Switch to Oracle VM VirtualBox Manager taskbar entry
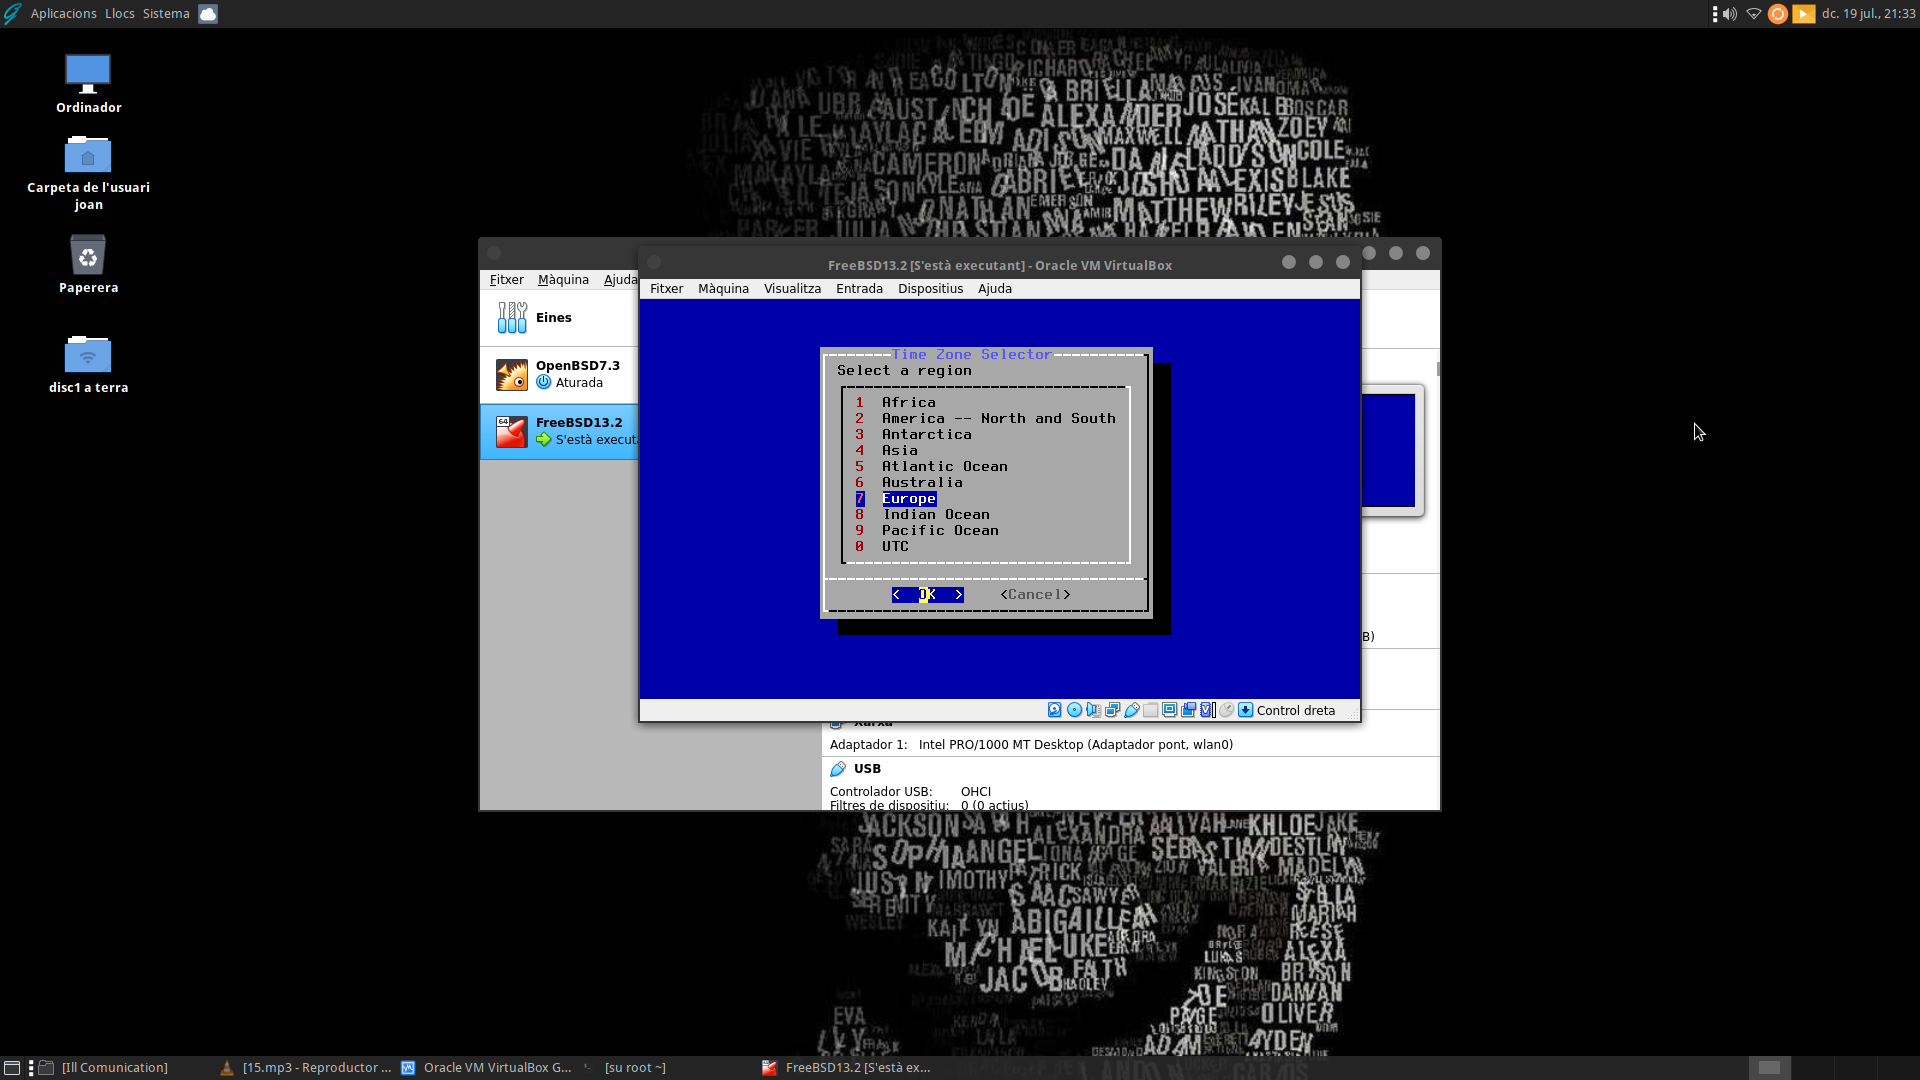This screenshot has width=1920, height=1080. [487, 1068]
